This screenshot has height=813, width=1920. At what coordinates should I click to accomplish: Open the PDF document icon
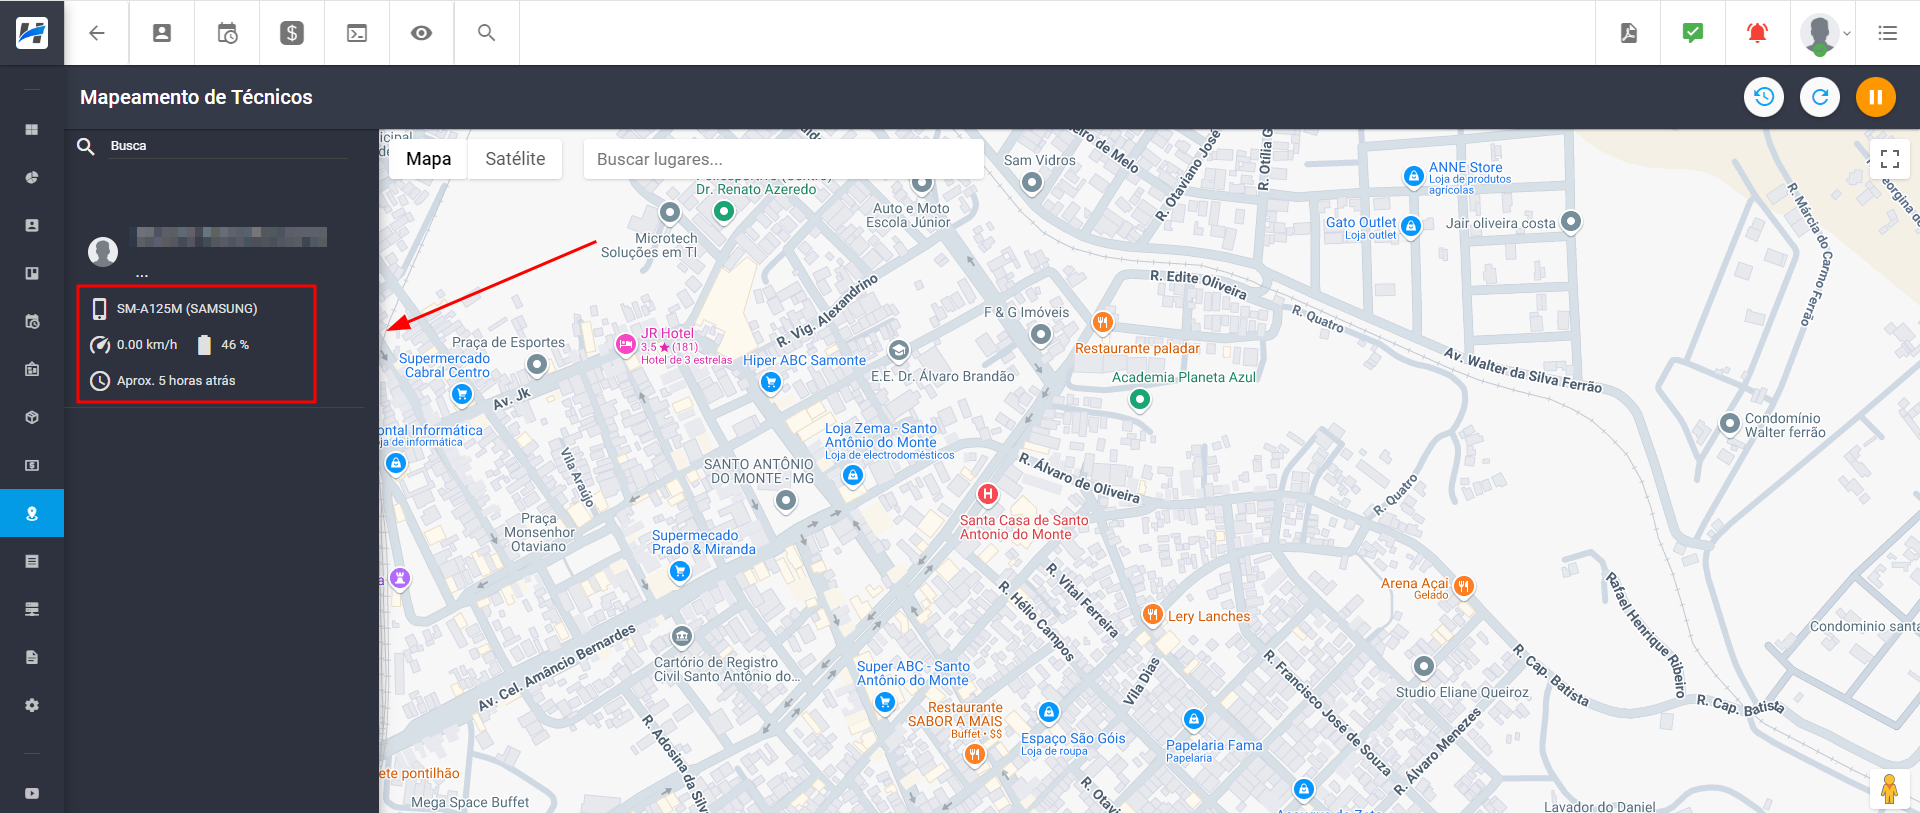1629,33
